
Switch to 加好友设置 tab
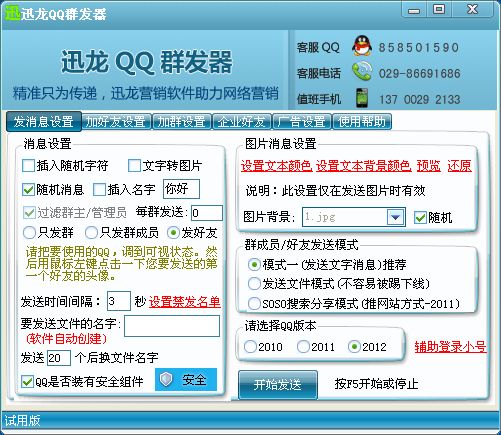pos(116,122)
